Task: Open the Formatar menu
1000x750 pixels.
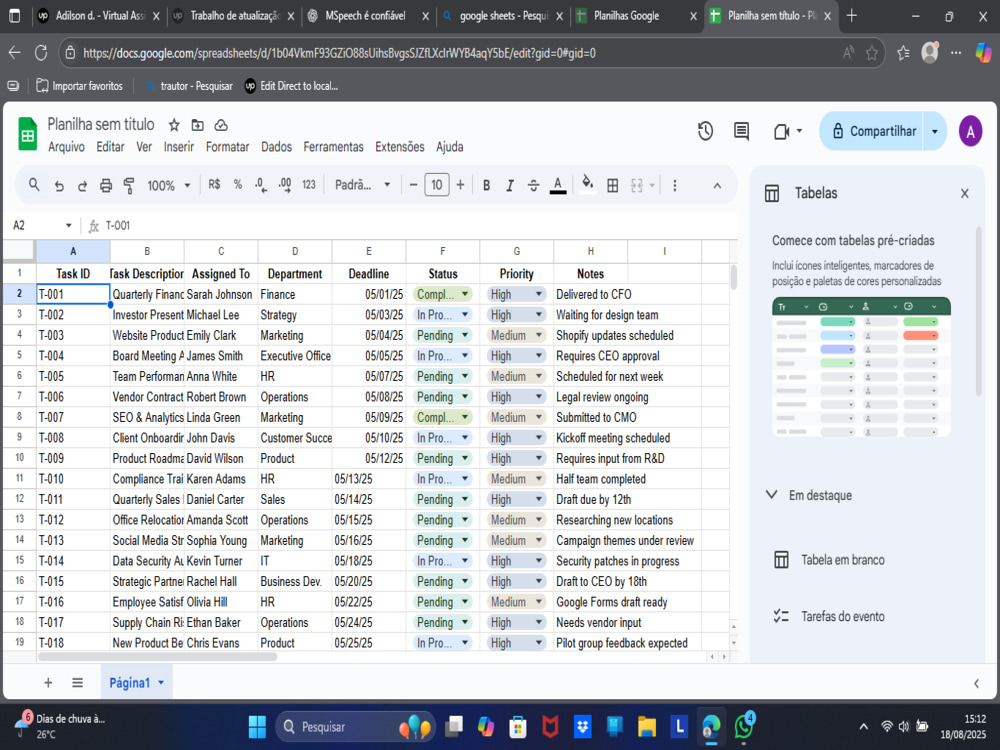Action: 227,147
